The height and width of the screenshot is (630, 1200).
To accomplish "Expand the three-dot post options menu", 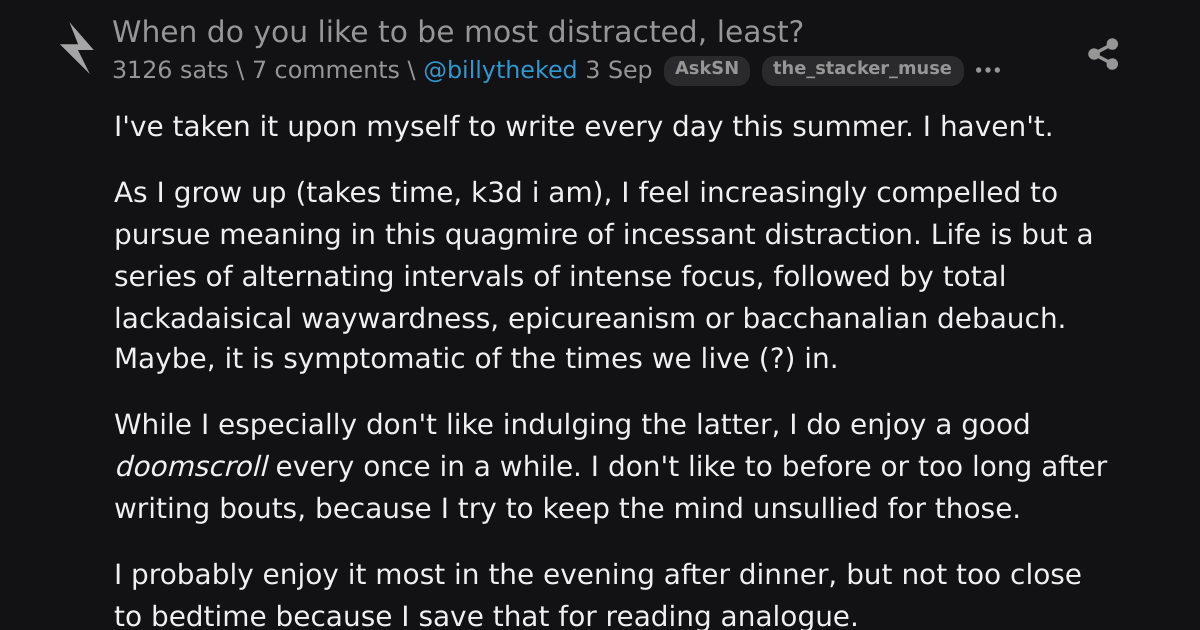I will pyautogui.click(x=988, y=70).
